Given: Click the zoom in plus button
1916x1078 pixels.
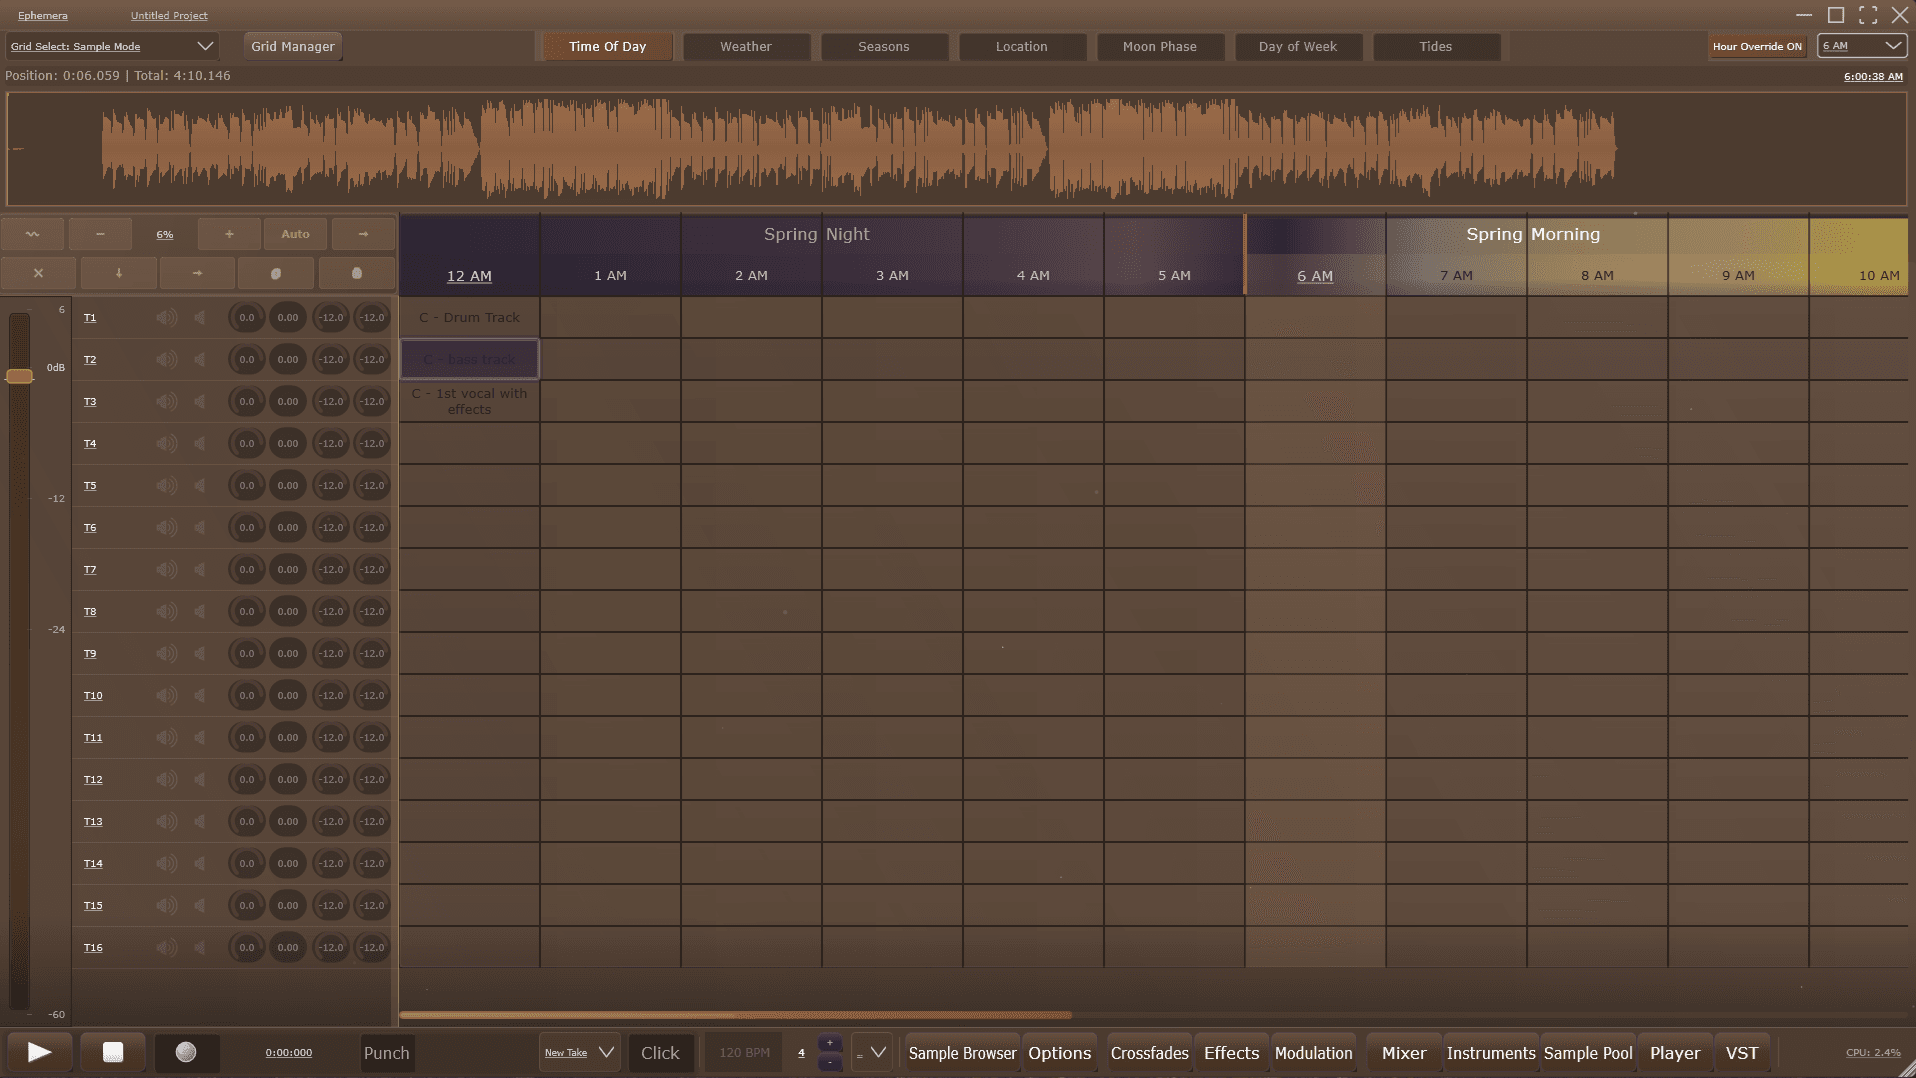Looking at the screenshot, I should coord(229,234).
